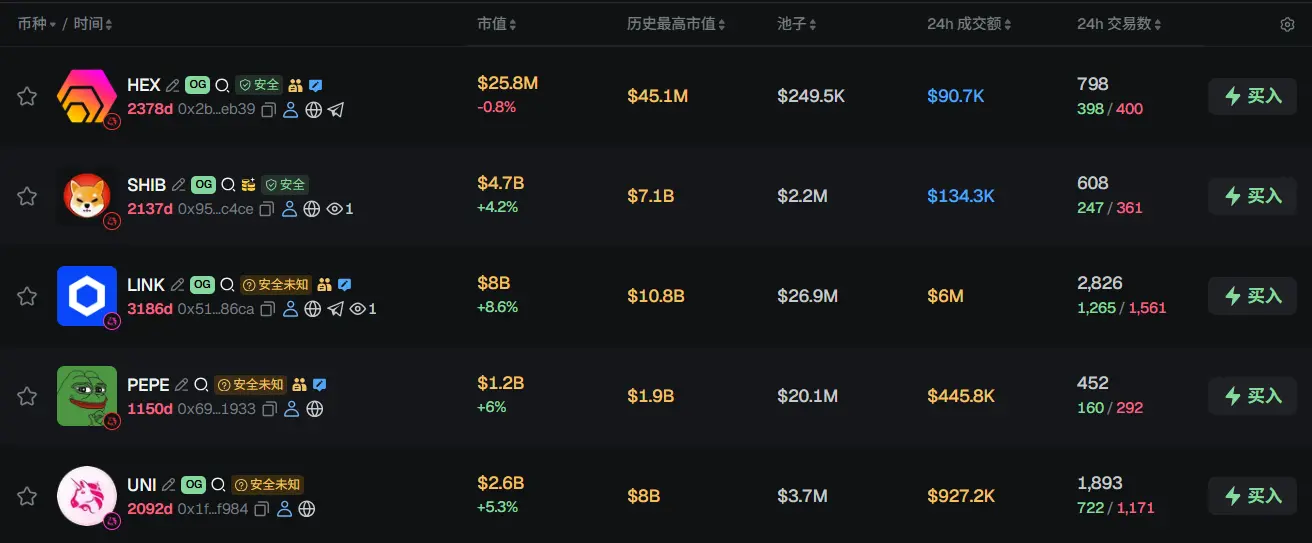Open the table settings gear icon
The height and width of the screenshot is (543, 1312).
1287,24
